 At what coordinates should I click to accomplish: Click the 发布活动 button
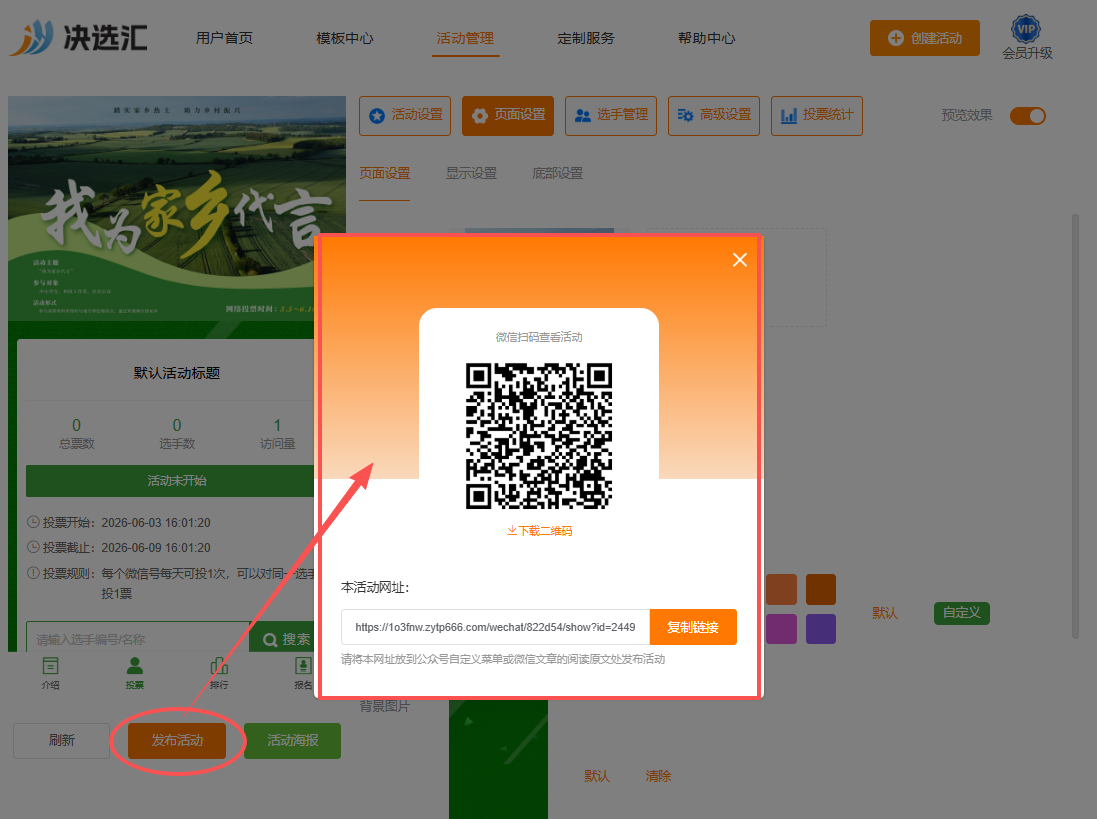coord(177,741)
